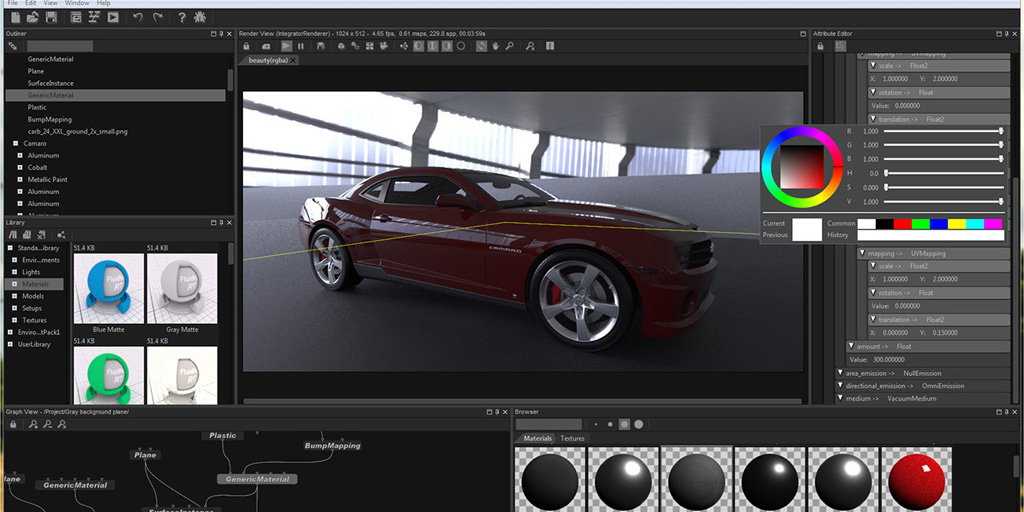
Task: Click the bug report icon
Action: pyautogui.click(x=200, y=18)
